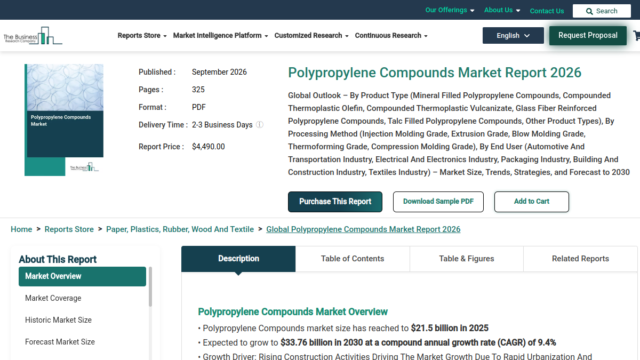Expand the Continuous Research menu
Screen dimensions: 640x360
[x=391, y=36]
